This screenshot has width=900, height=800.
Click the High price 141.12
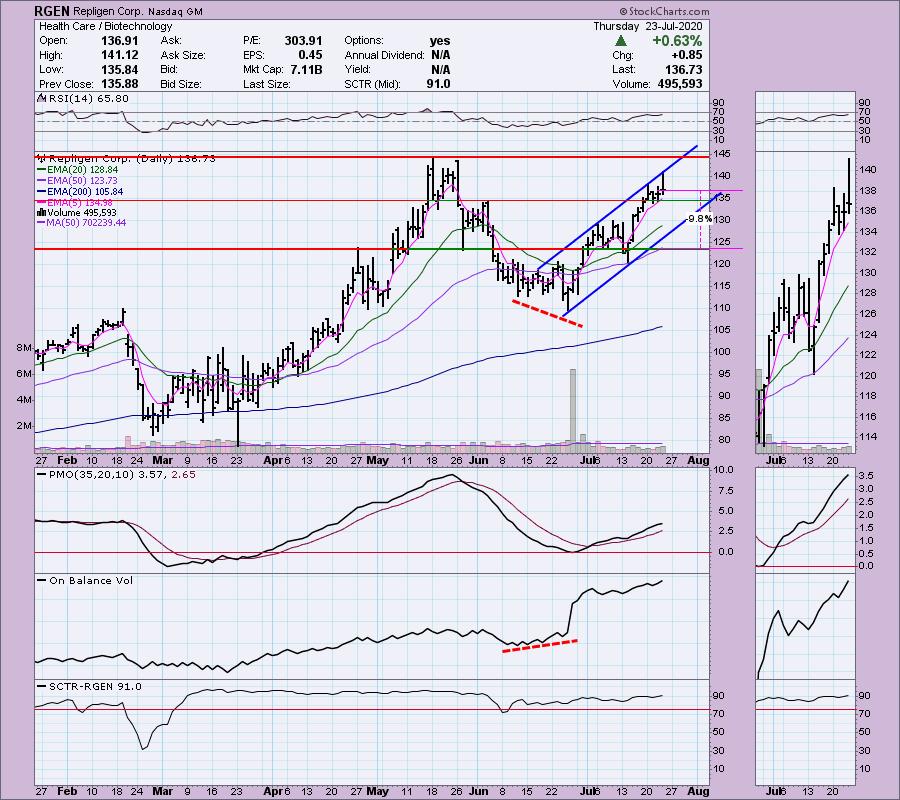pyautogui.click(x=119, y=55)
